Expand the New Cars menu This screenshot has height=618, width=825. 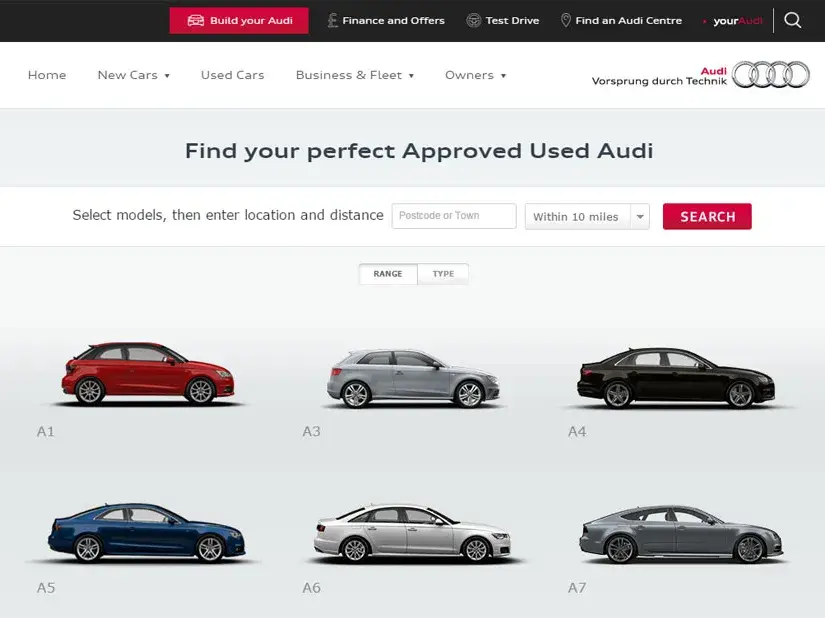(133, 75)
